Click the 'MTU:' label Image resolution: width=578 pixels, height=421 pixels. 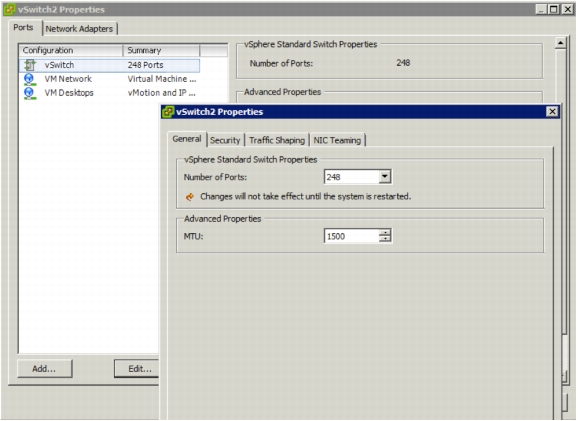[x=194, y=236]
